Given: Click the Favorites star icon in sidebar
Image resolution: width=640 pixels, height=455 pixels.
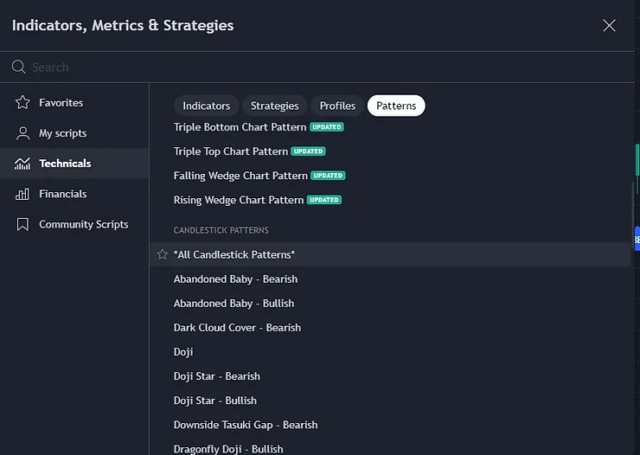Looking at the screenshot, I should coord(22,103).
